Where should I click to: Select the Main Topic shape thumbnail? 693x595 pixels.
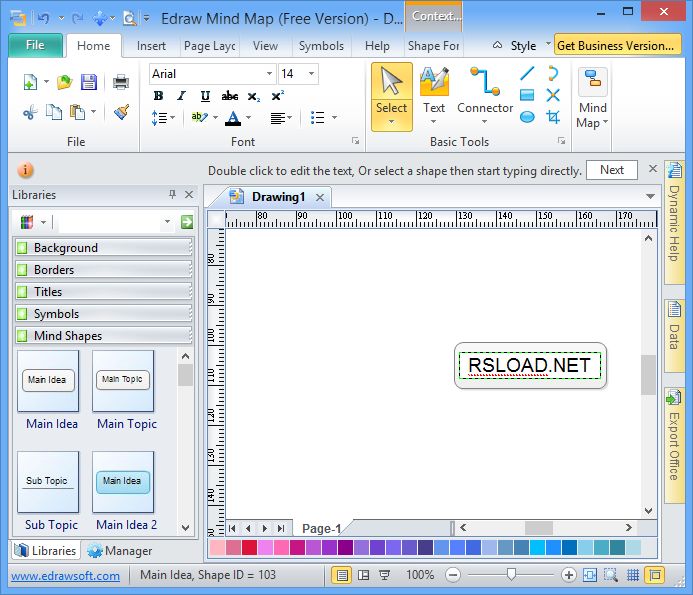(123, 381)
